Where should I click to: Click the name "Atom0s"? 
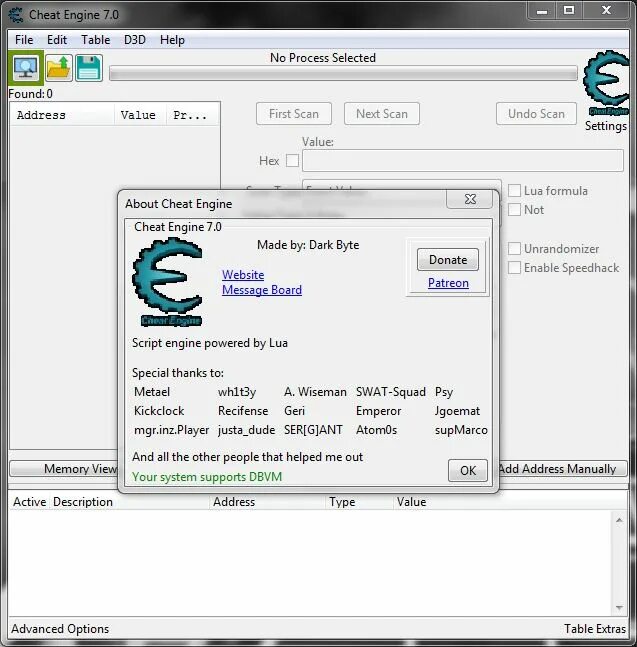(376, 430)
